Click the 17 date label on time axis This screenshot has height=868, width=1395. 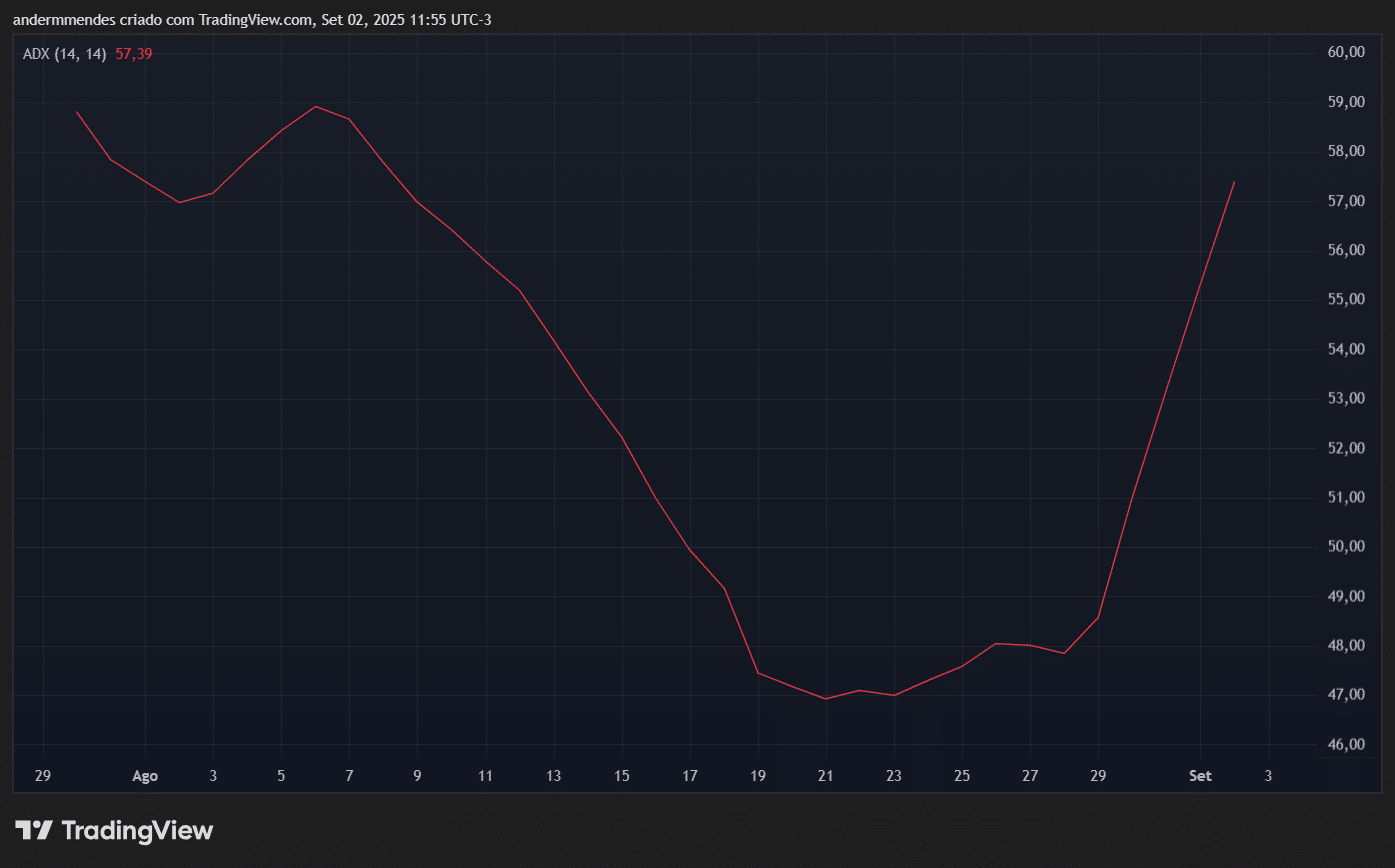pyautogui.click(x=690, y=775)
